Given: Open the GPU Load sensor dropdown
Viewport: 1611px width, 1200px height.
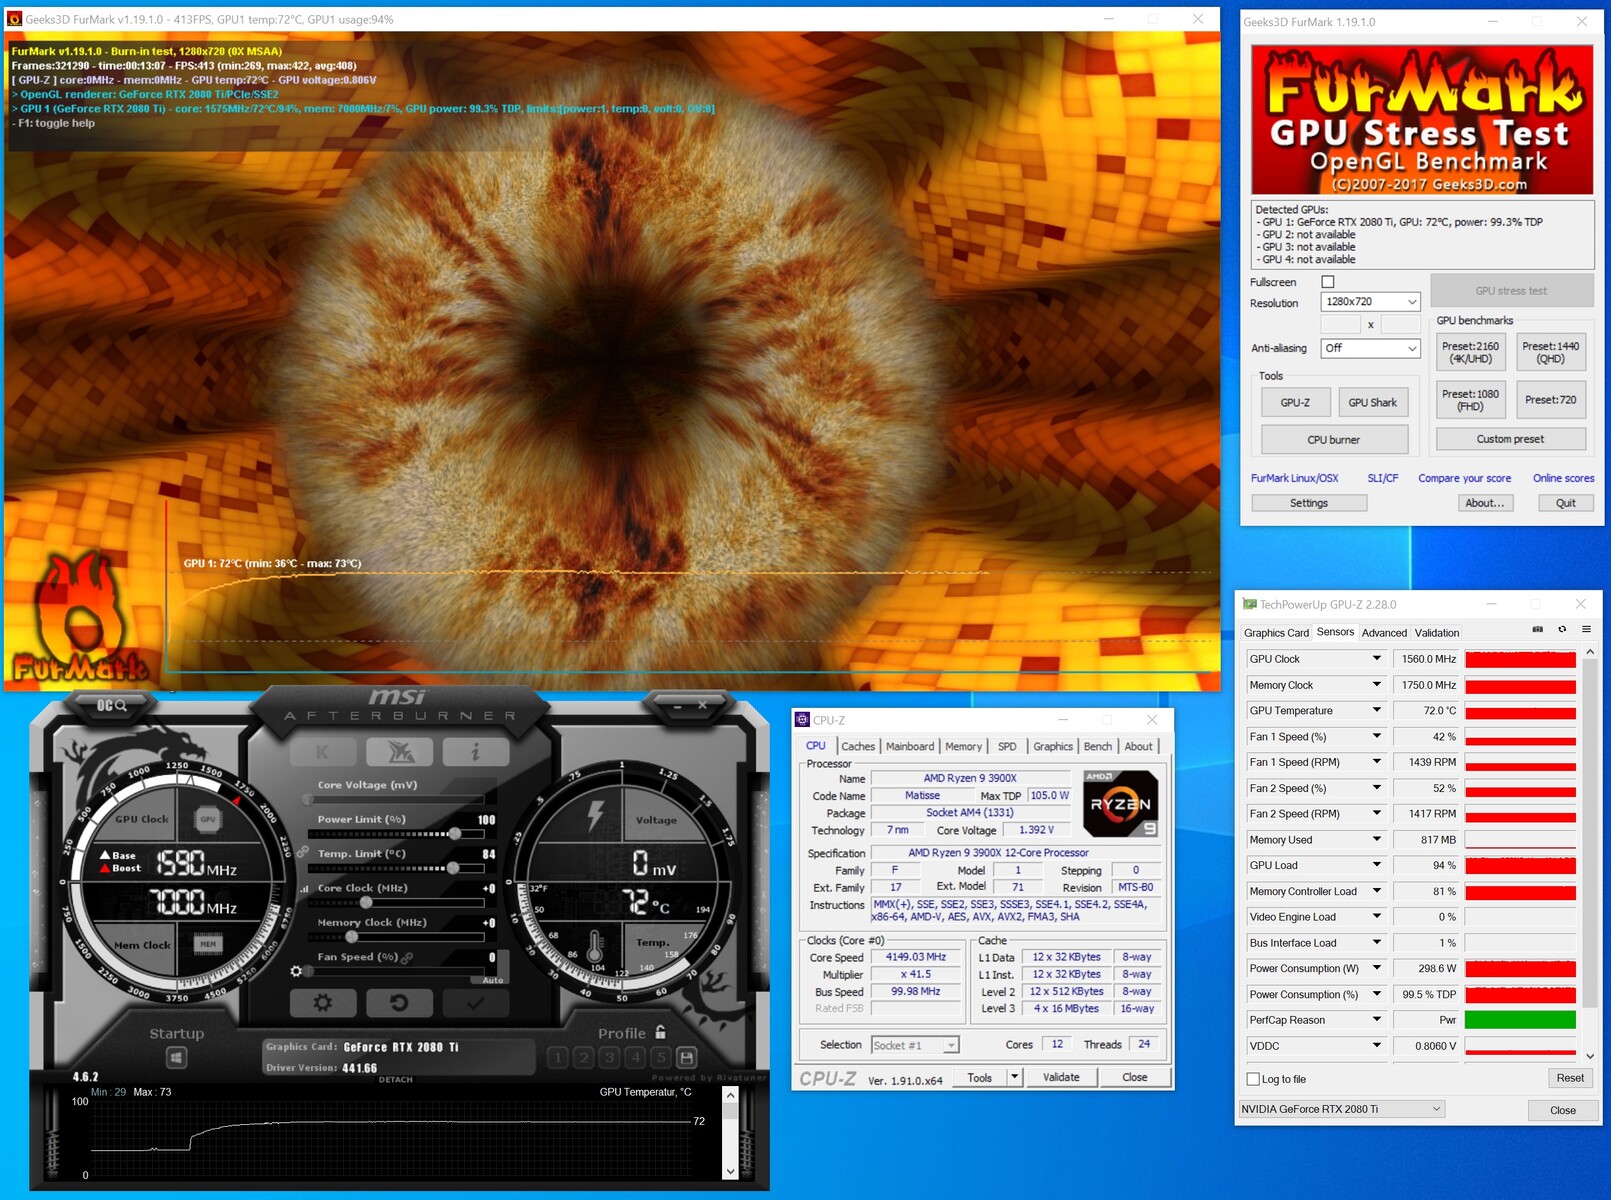Looking at the screenshot, I should tap(1376, 866).
